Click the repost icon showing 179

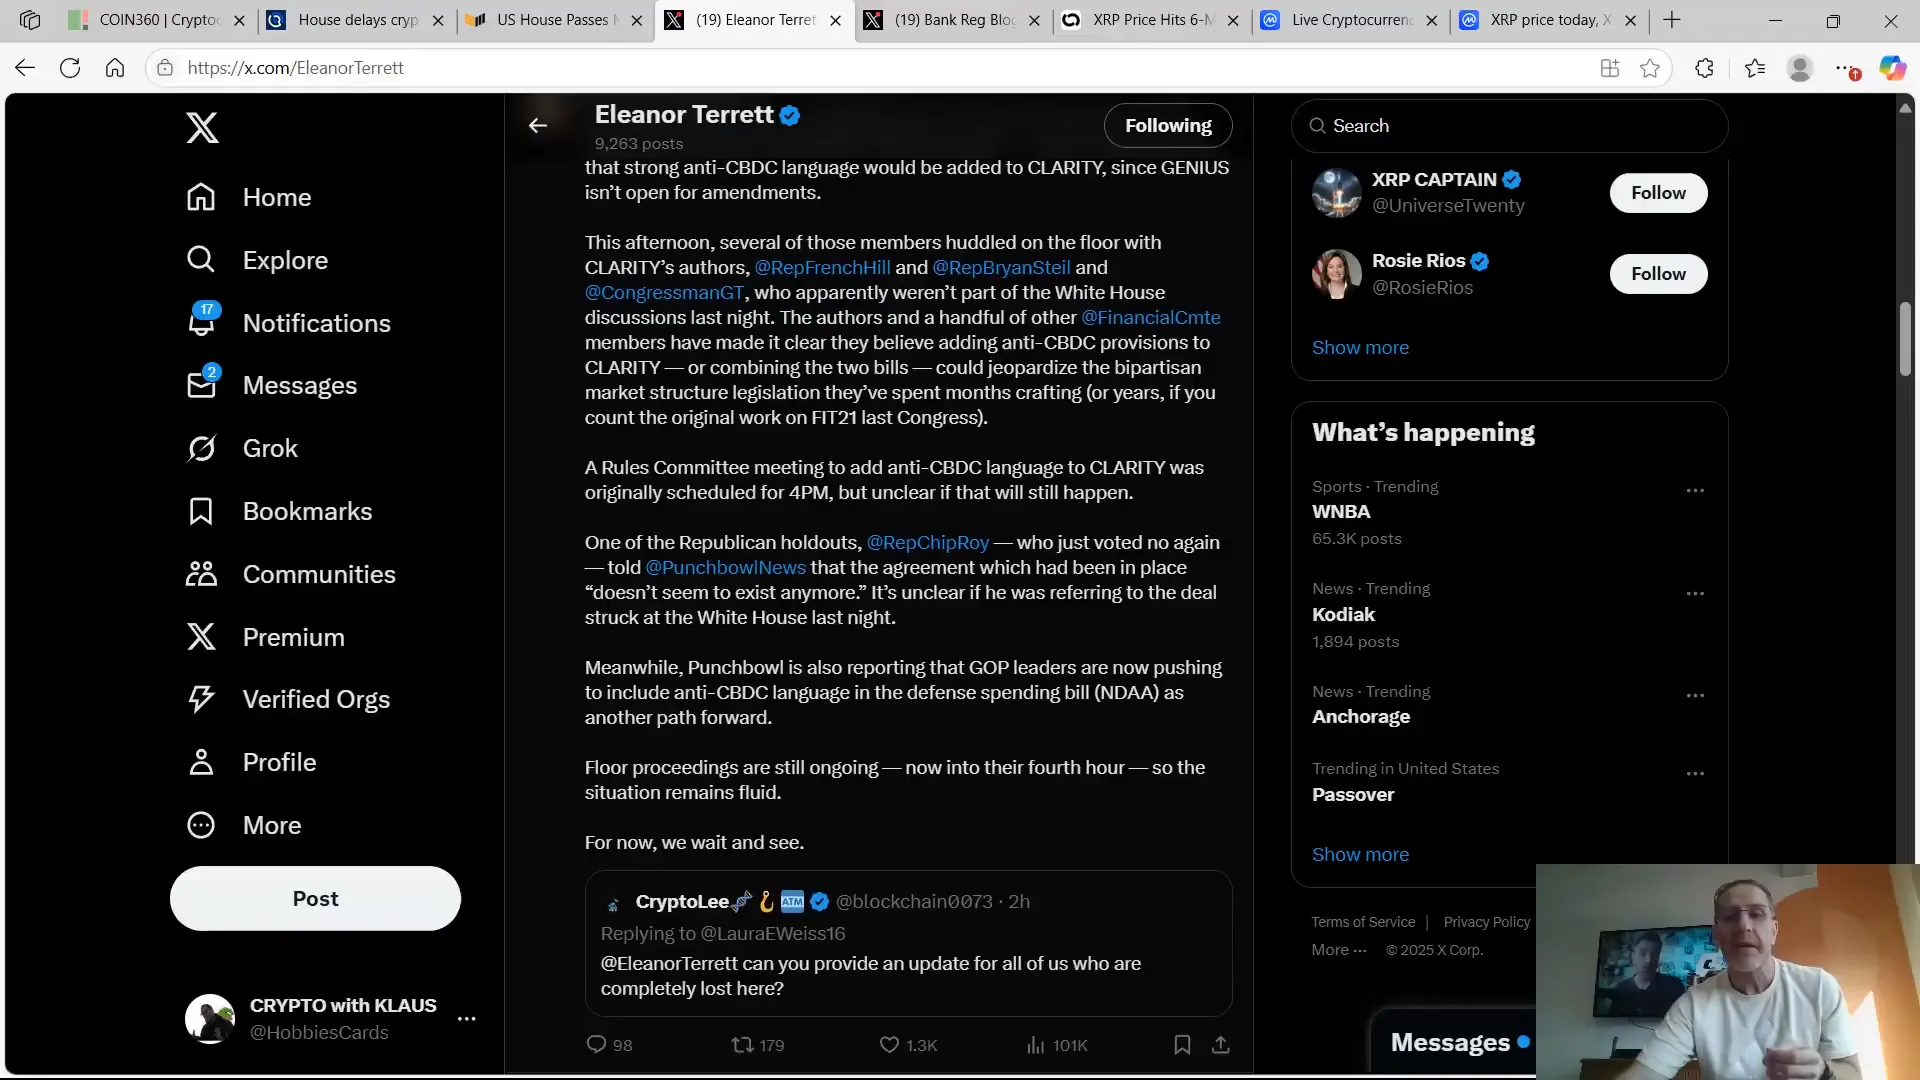(x=743, y=1044)
